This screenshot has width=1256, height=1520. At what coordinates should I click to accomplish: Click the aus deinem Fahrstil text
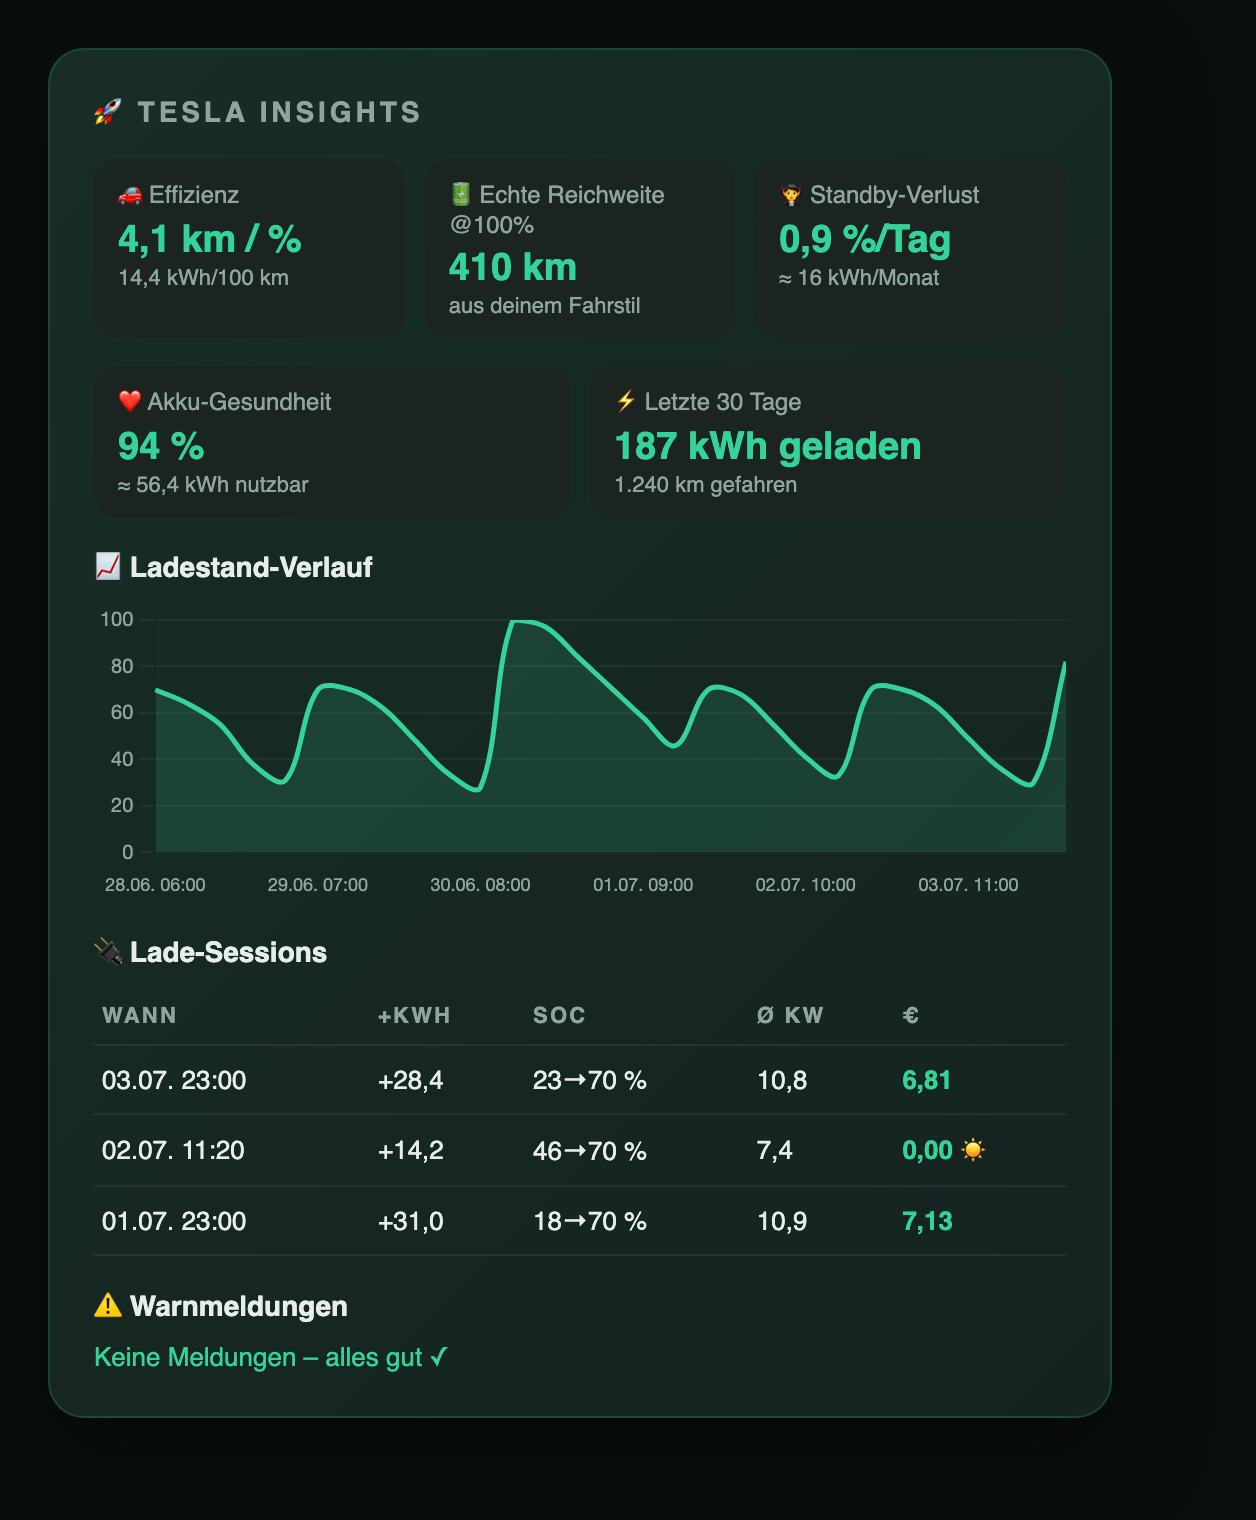[x=544, y=306]
